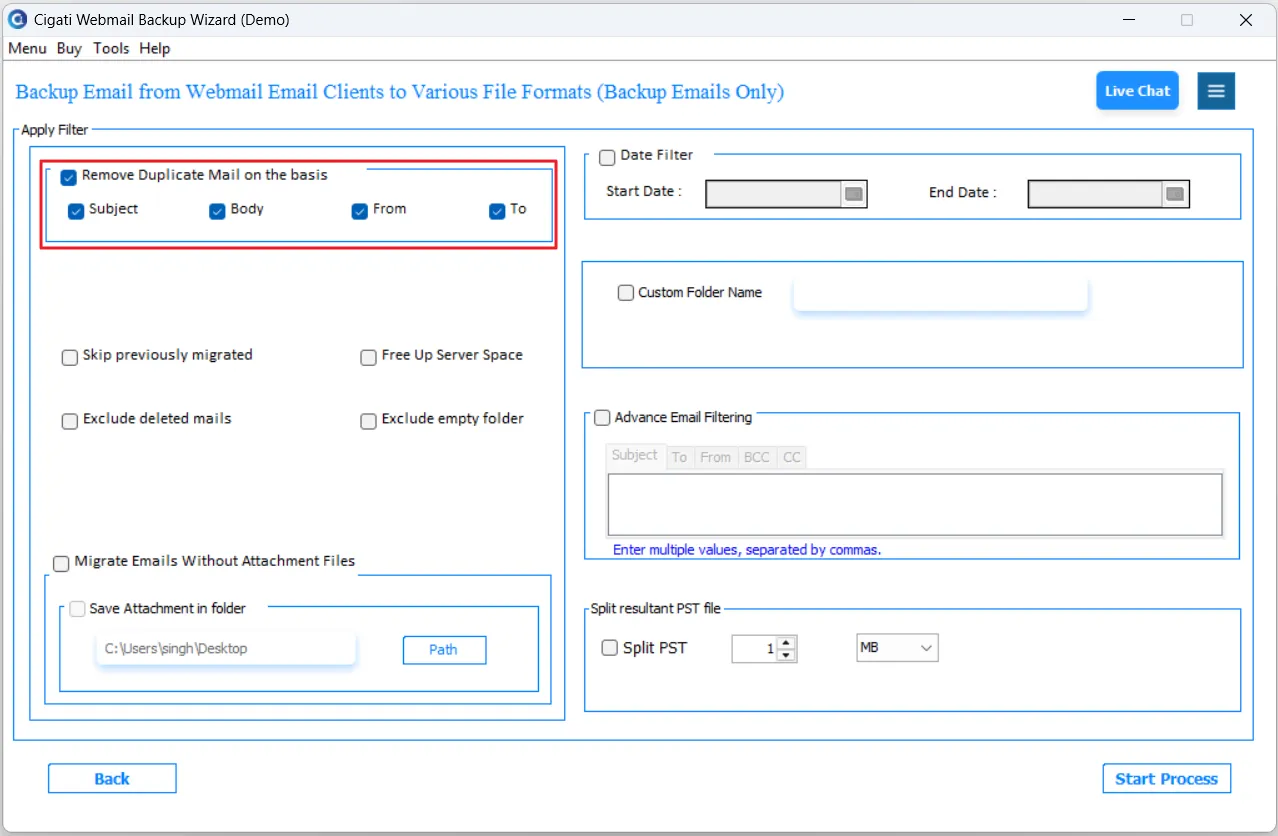This screenshot has height=836, width=1278.
Task: Turn on Advance Email Filtering
Action: (x=602, y=418)
